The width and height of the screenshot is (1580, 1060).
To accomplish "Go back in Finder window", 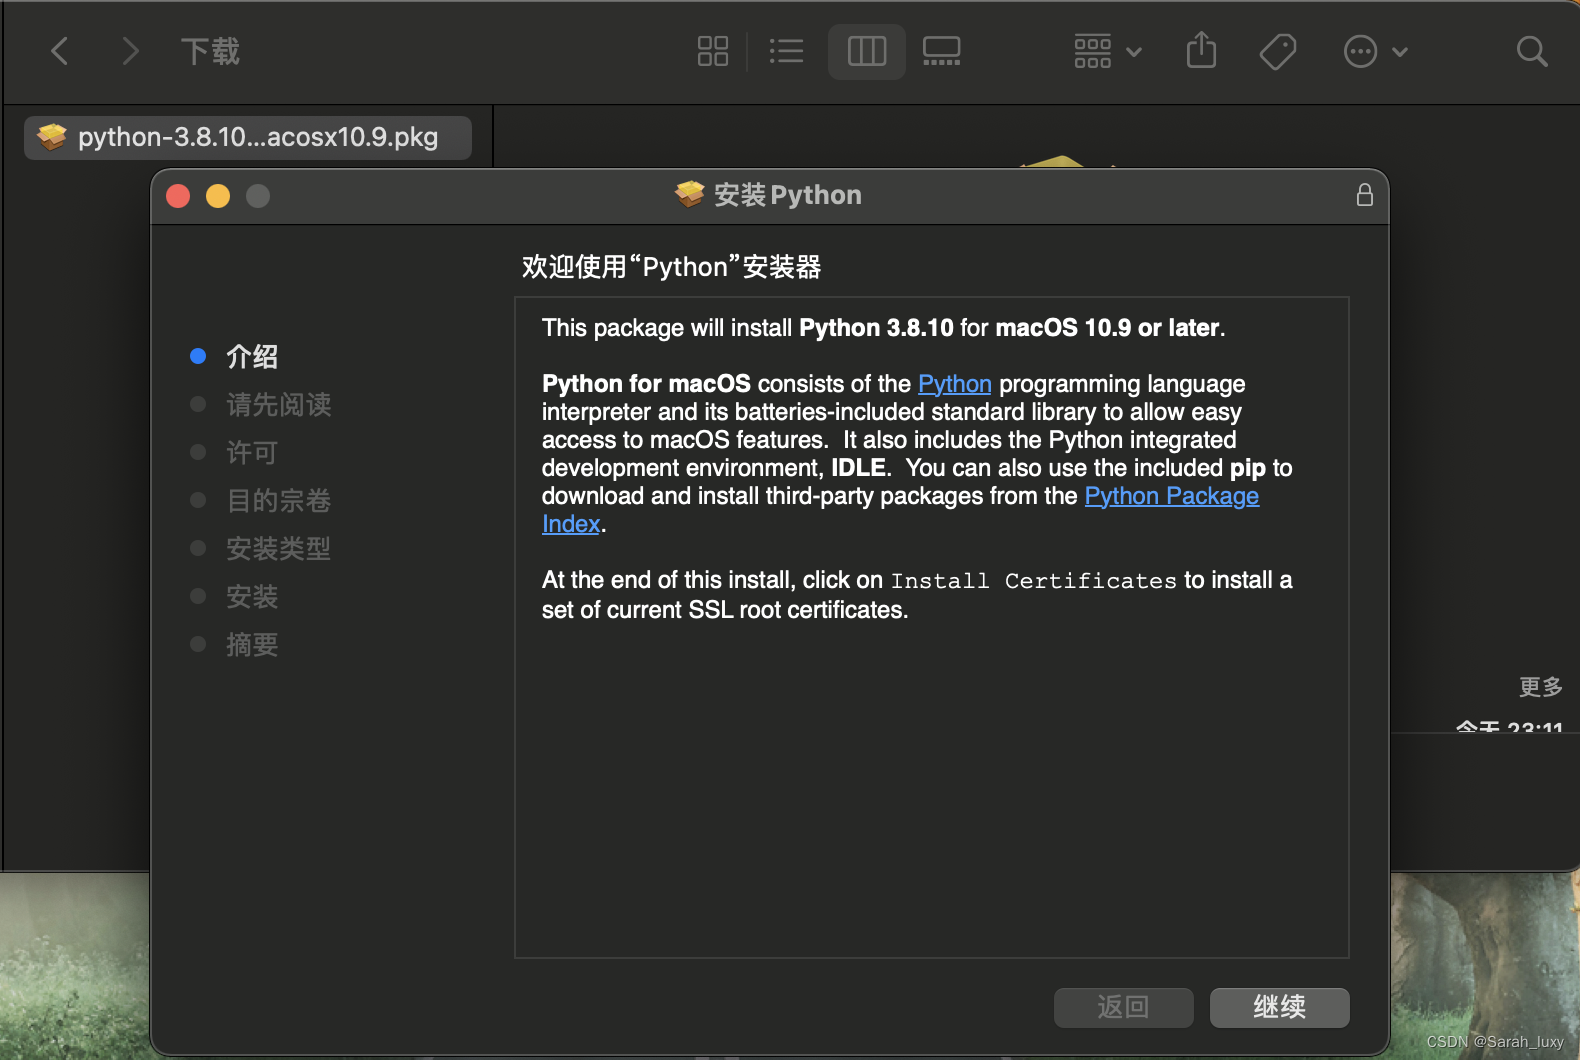I will point(60,51).
